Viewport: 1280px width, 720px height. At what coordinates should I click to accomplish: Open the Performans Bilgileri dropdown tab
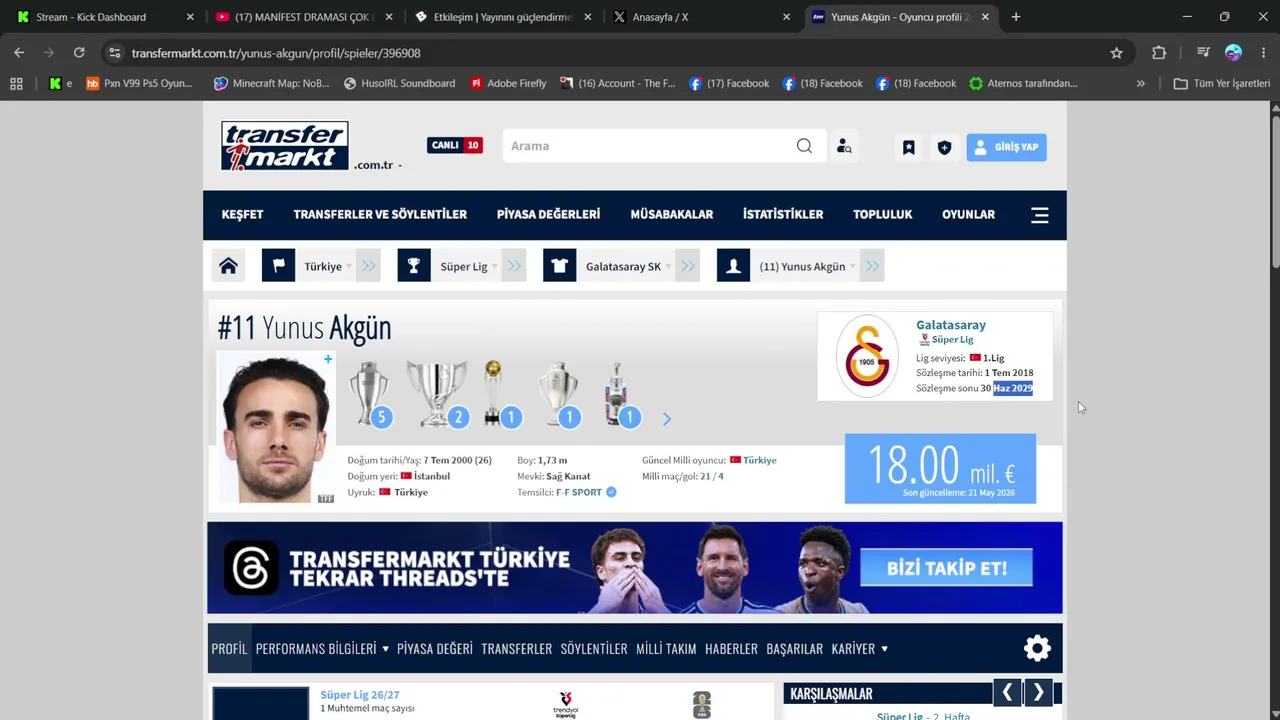(x=322, y=648)
